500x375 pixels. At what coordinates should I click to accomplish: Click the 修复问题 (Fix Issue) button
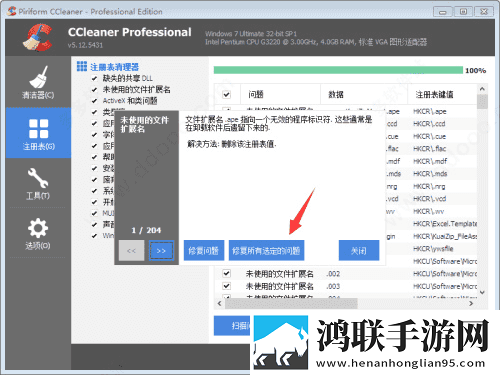[x=204, y=250]
